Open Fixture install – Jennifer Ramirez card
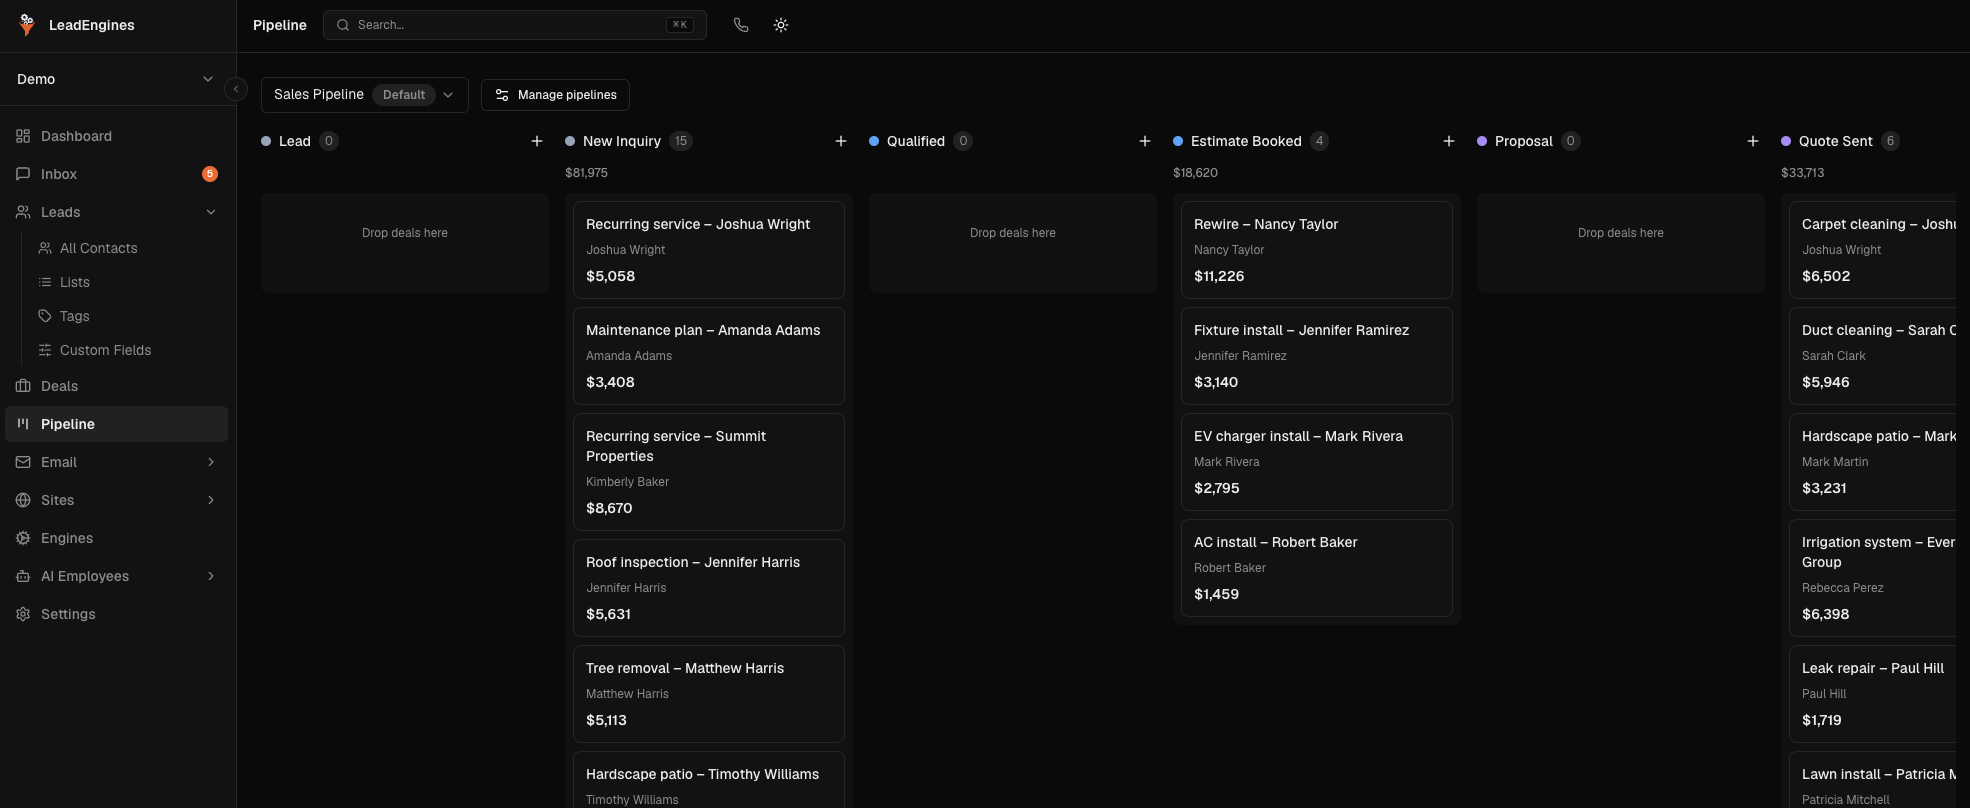The height and width of the screenshot is (808, 1970). (x=1317, y=356)
